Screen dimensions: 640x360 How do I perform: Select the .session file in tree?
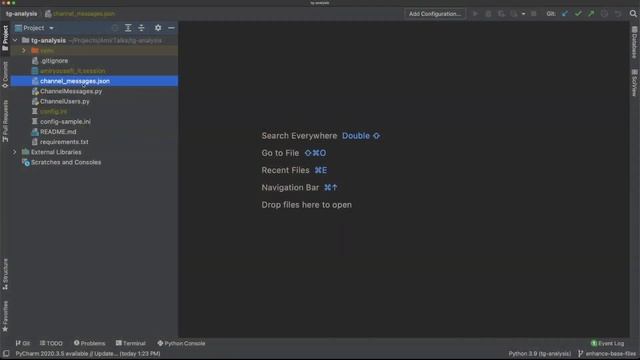(72, 71)
